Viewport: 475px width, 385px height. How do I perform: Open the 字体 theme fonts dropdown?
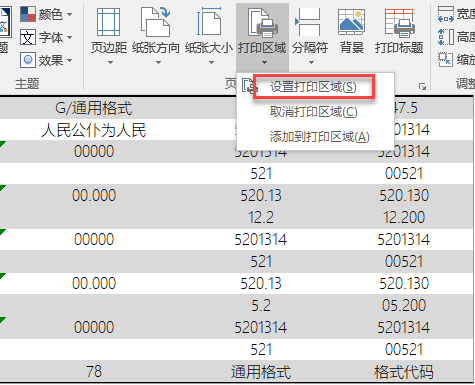click(46, 37)
